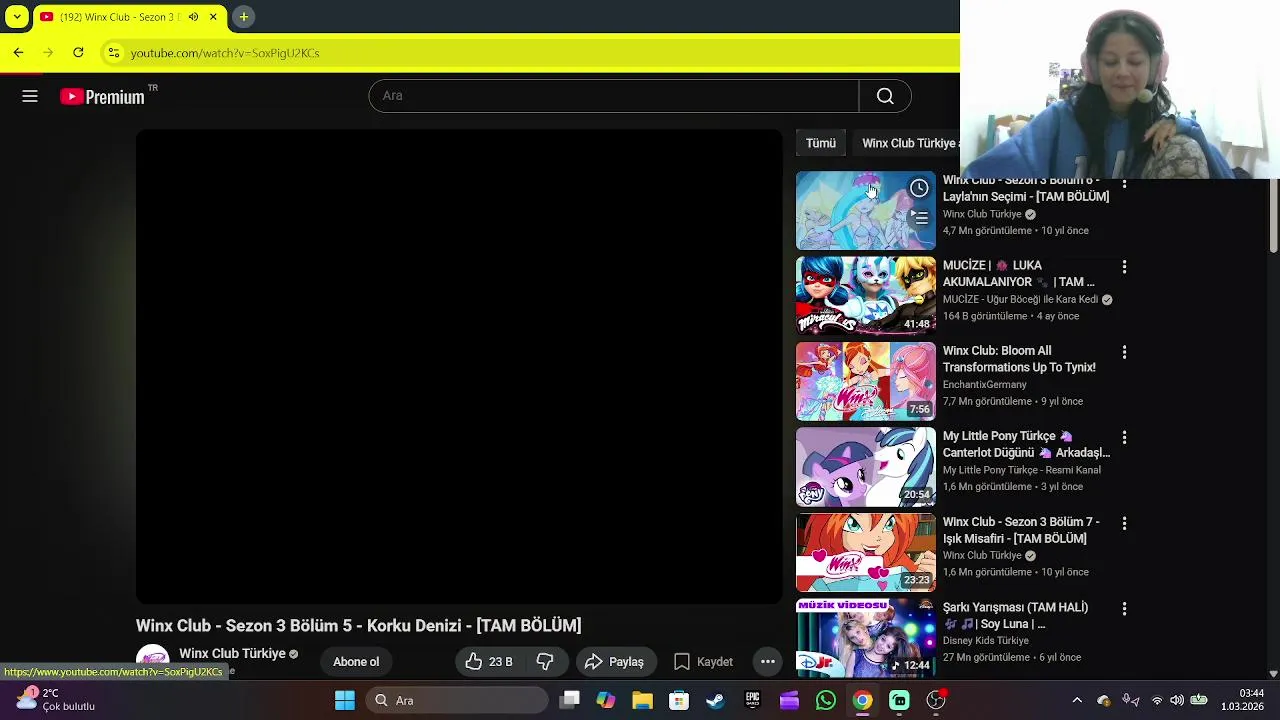The image size is (1280, 720).
Task: Click the youtube.com address bar URL
Action: click(225, 53)
